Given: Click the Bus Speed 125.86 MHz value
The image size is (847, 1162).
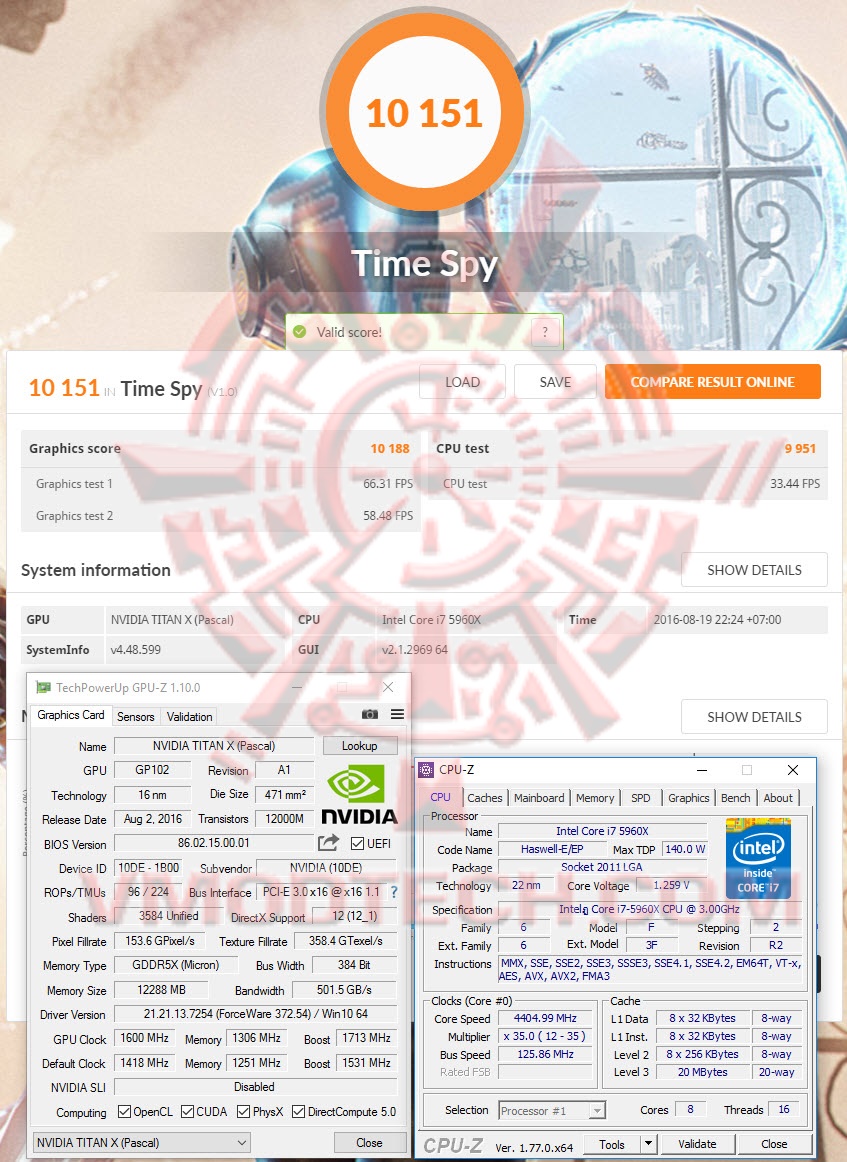Looking at the screenshot, I should coord(545,1054).
